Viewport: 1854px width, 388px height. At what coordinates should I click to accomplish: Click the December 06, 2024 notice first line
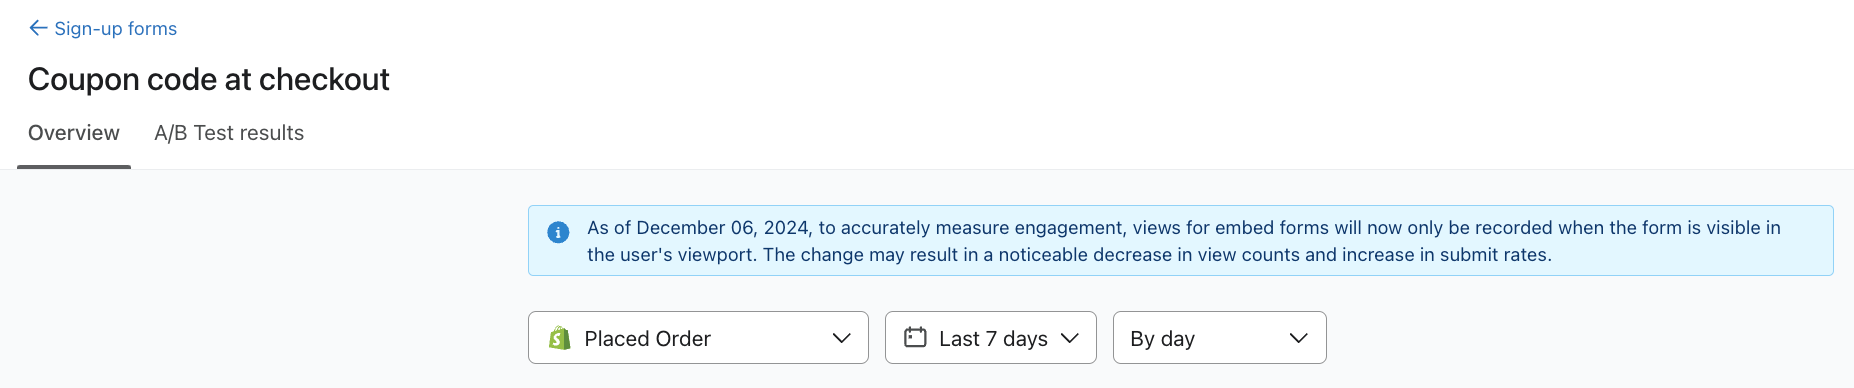click(1184, 228)
